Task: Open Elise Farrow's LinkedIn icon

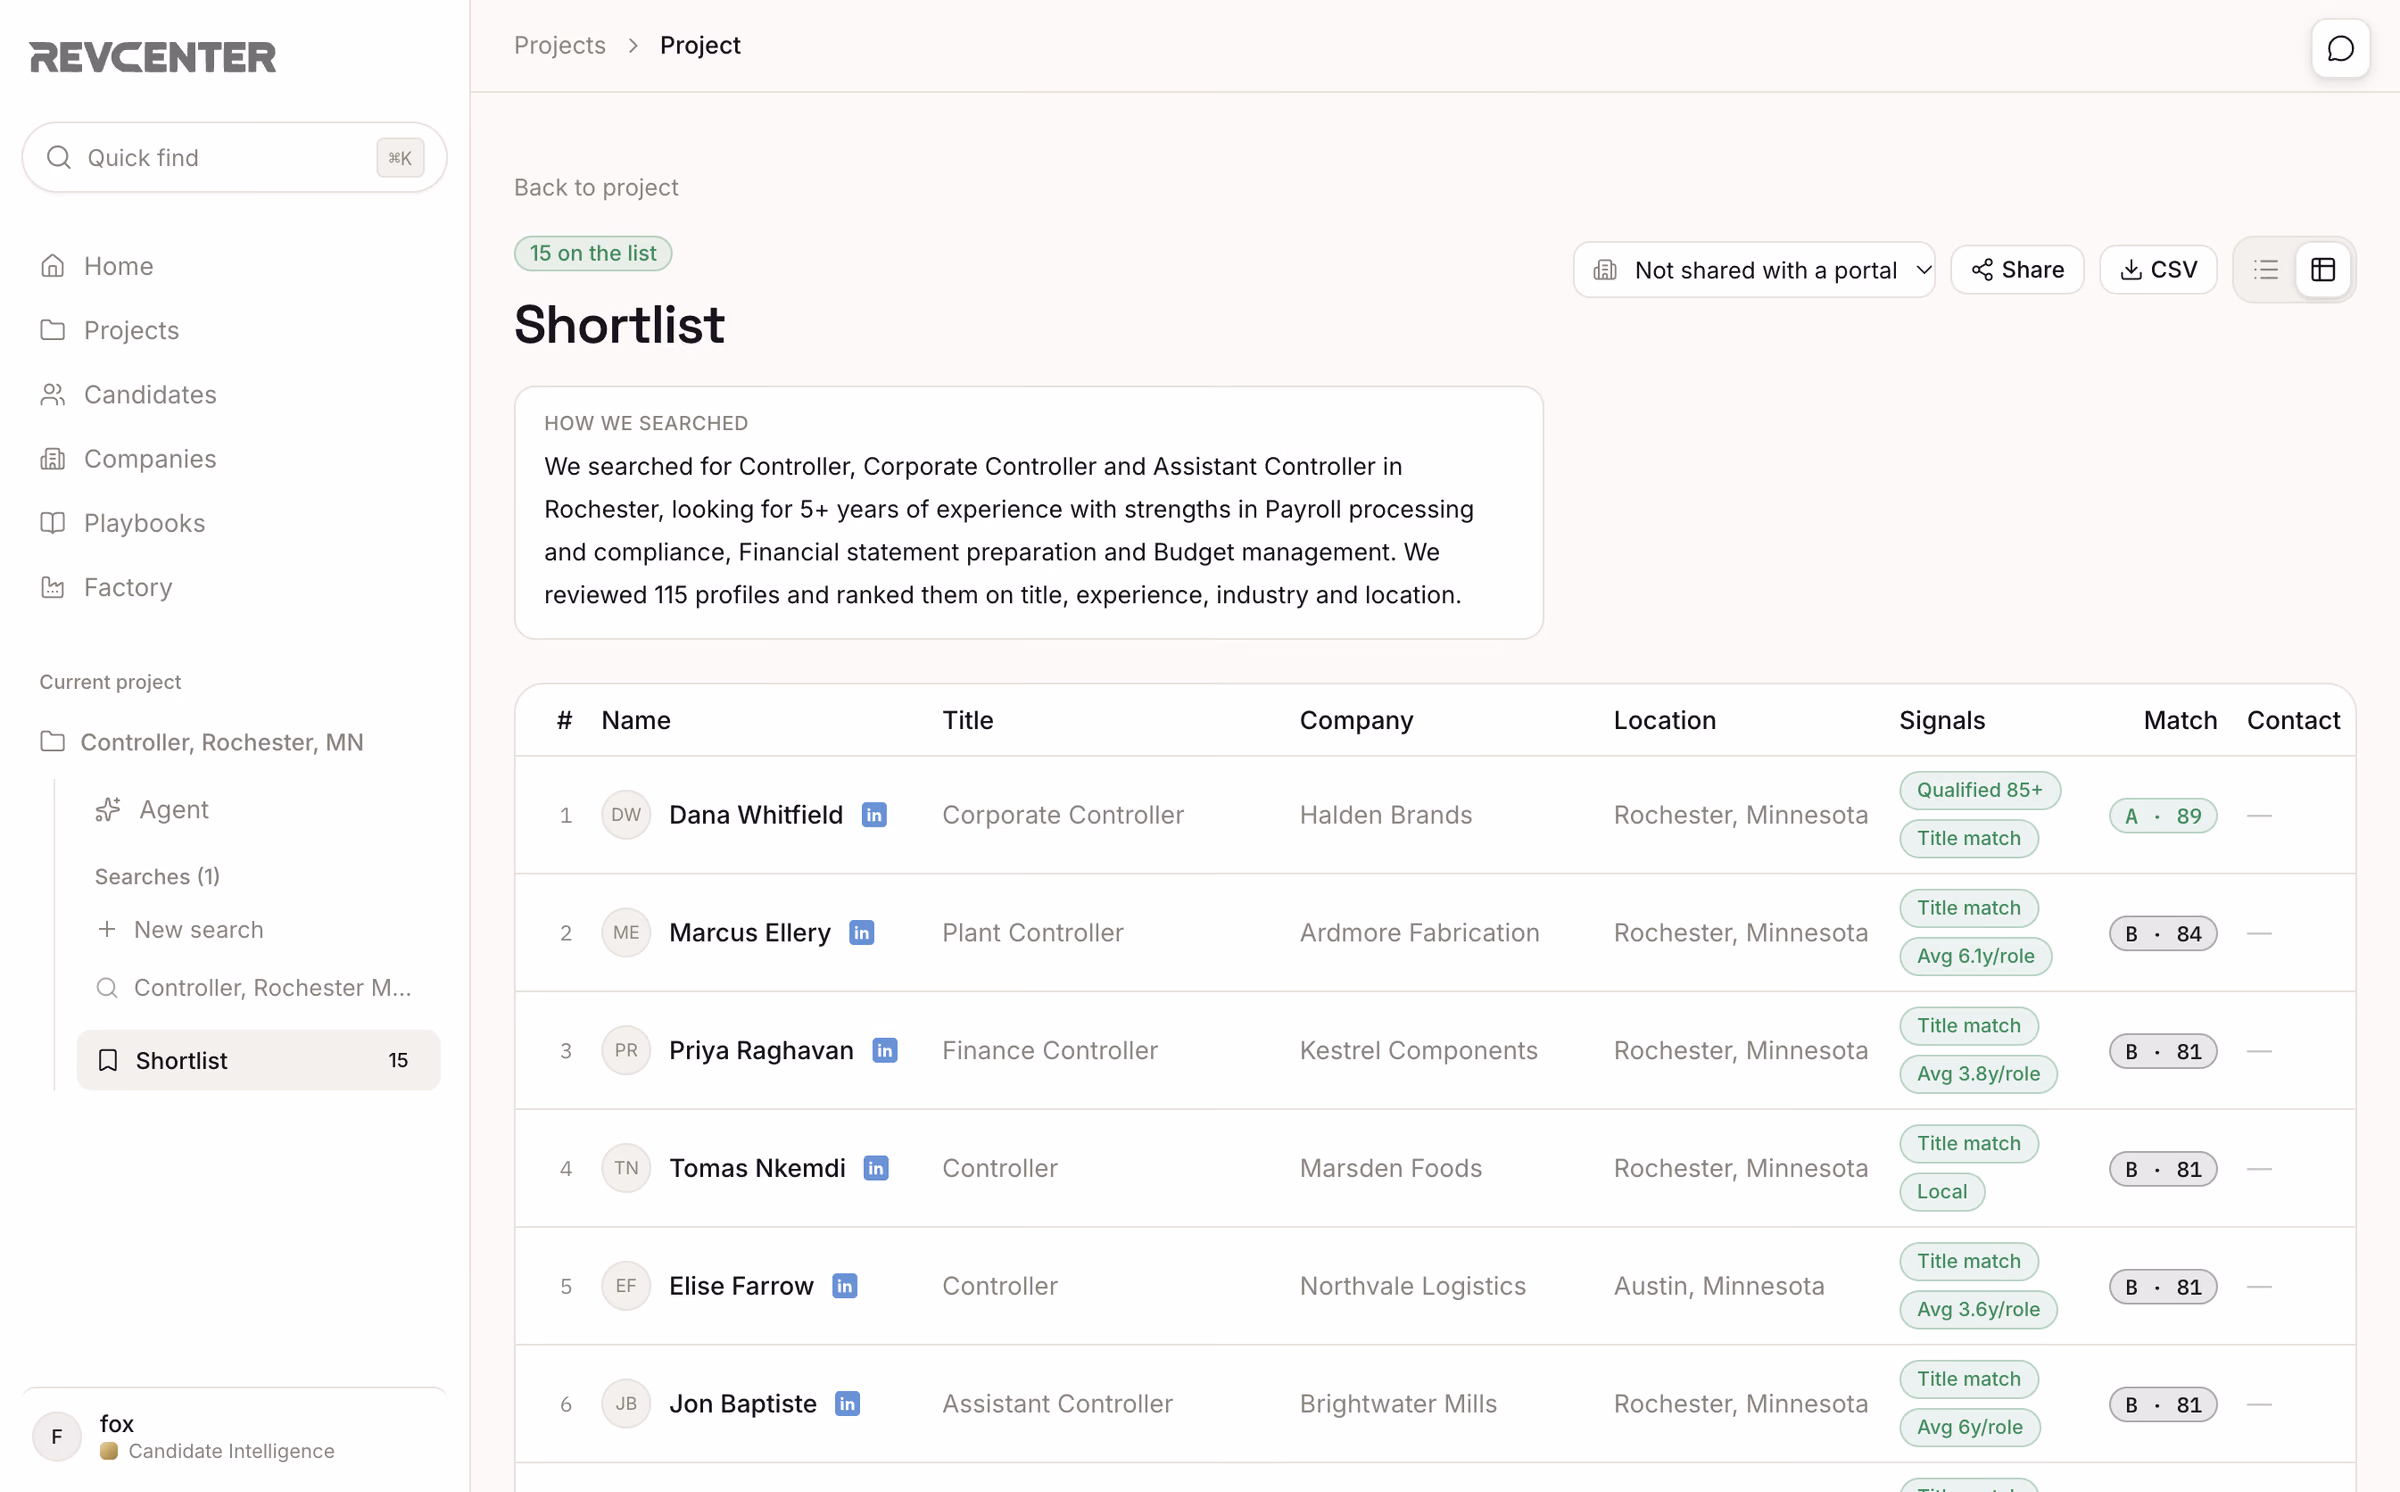Action: click(845, 1286)
